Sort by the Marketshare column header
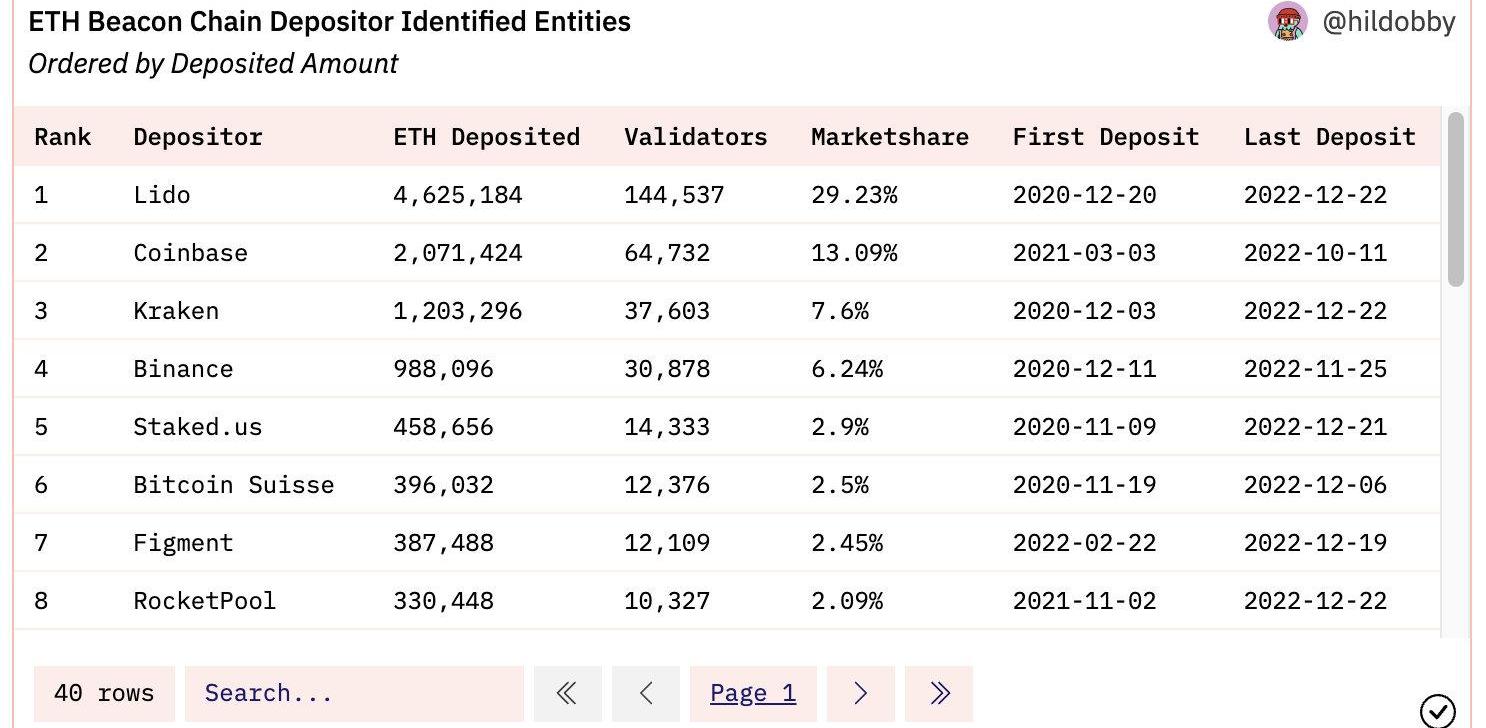The width and height of the screenshot is (1486, 728). tap(890, 137)
